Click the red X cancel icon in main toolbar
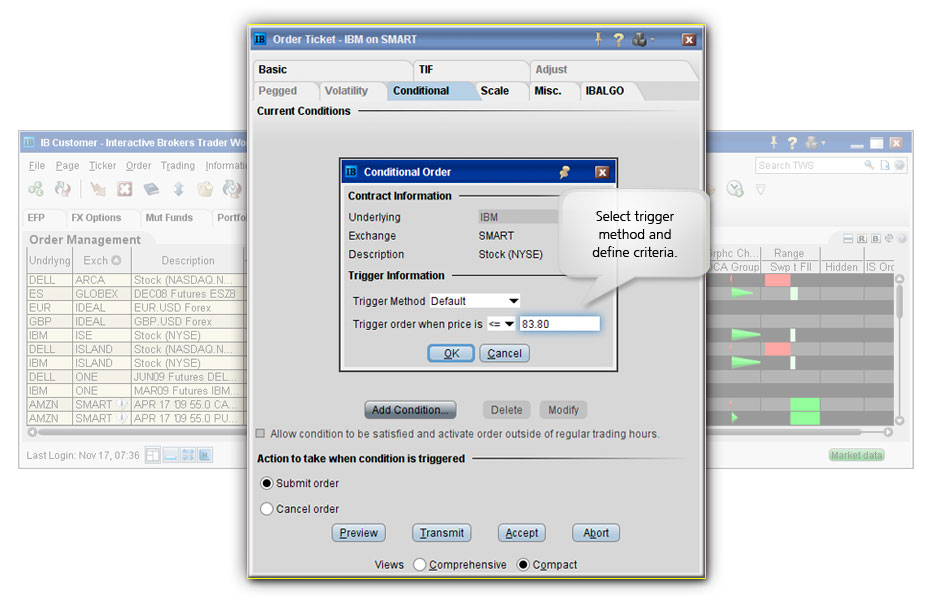This screenshot has width=948, height=600. coord(125,189)
